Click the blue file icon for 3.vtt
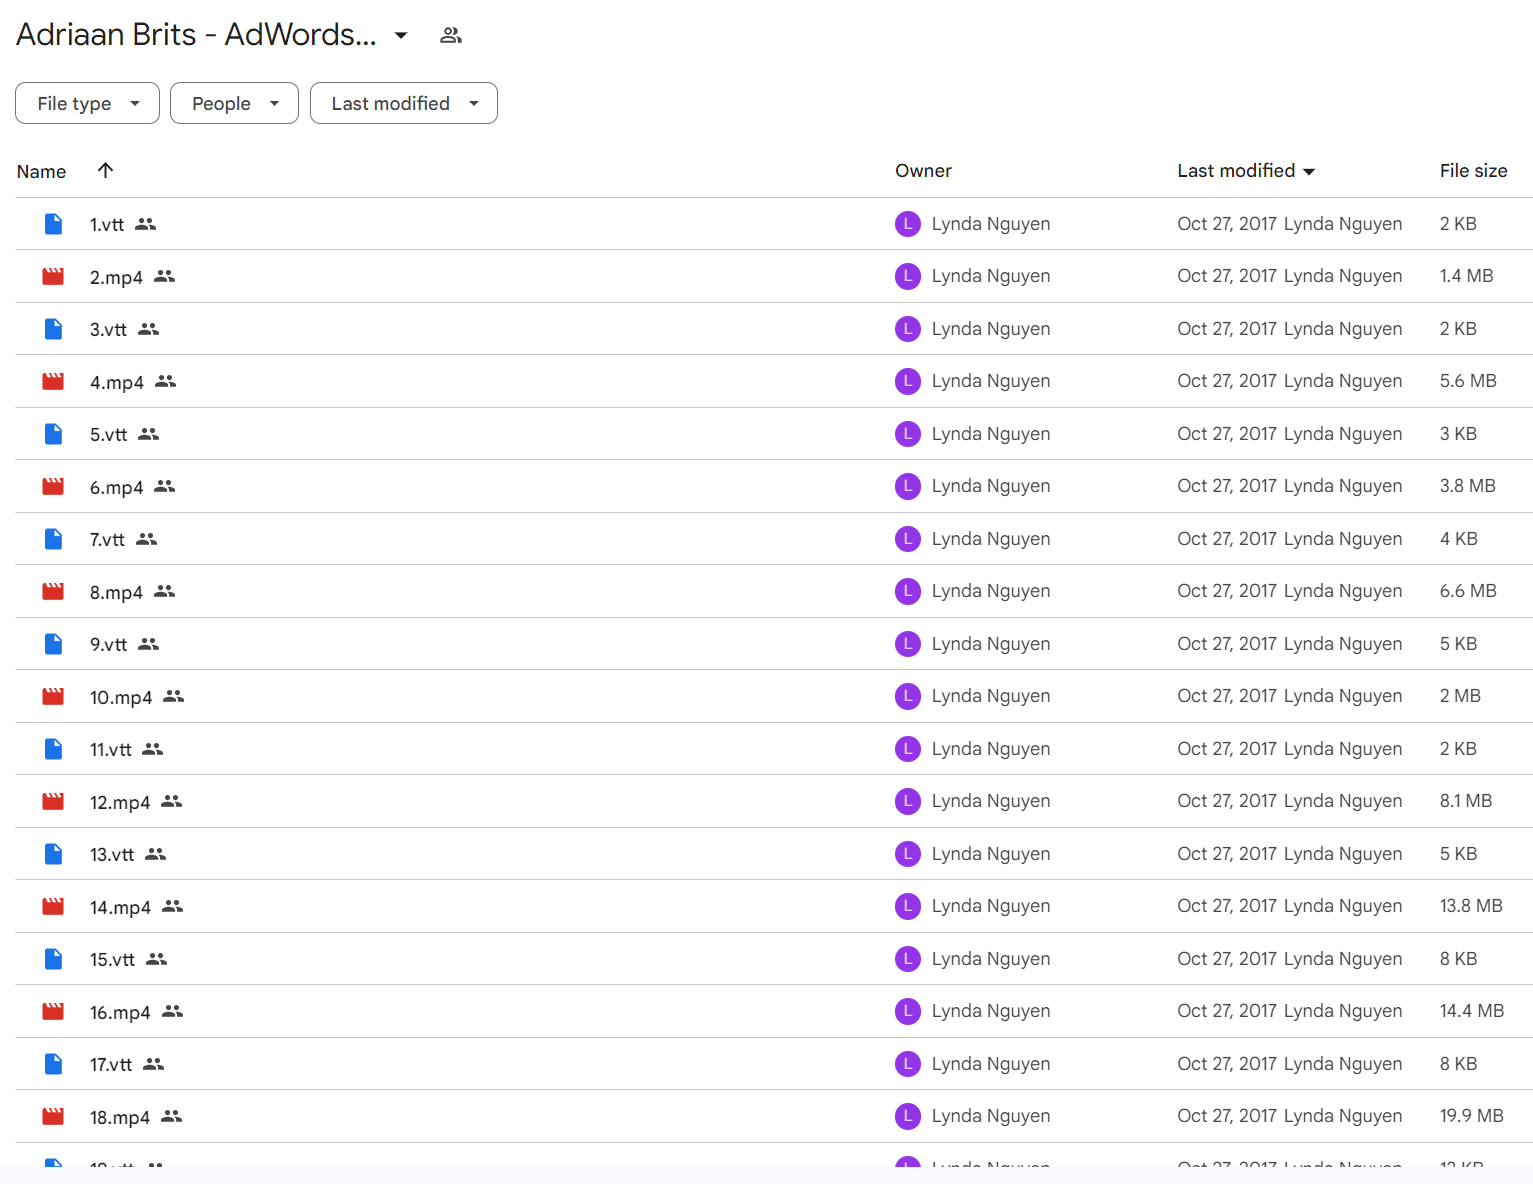This screenshot has width=1533, height=1184. click(53, 329)
